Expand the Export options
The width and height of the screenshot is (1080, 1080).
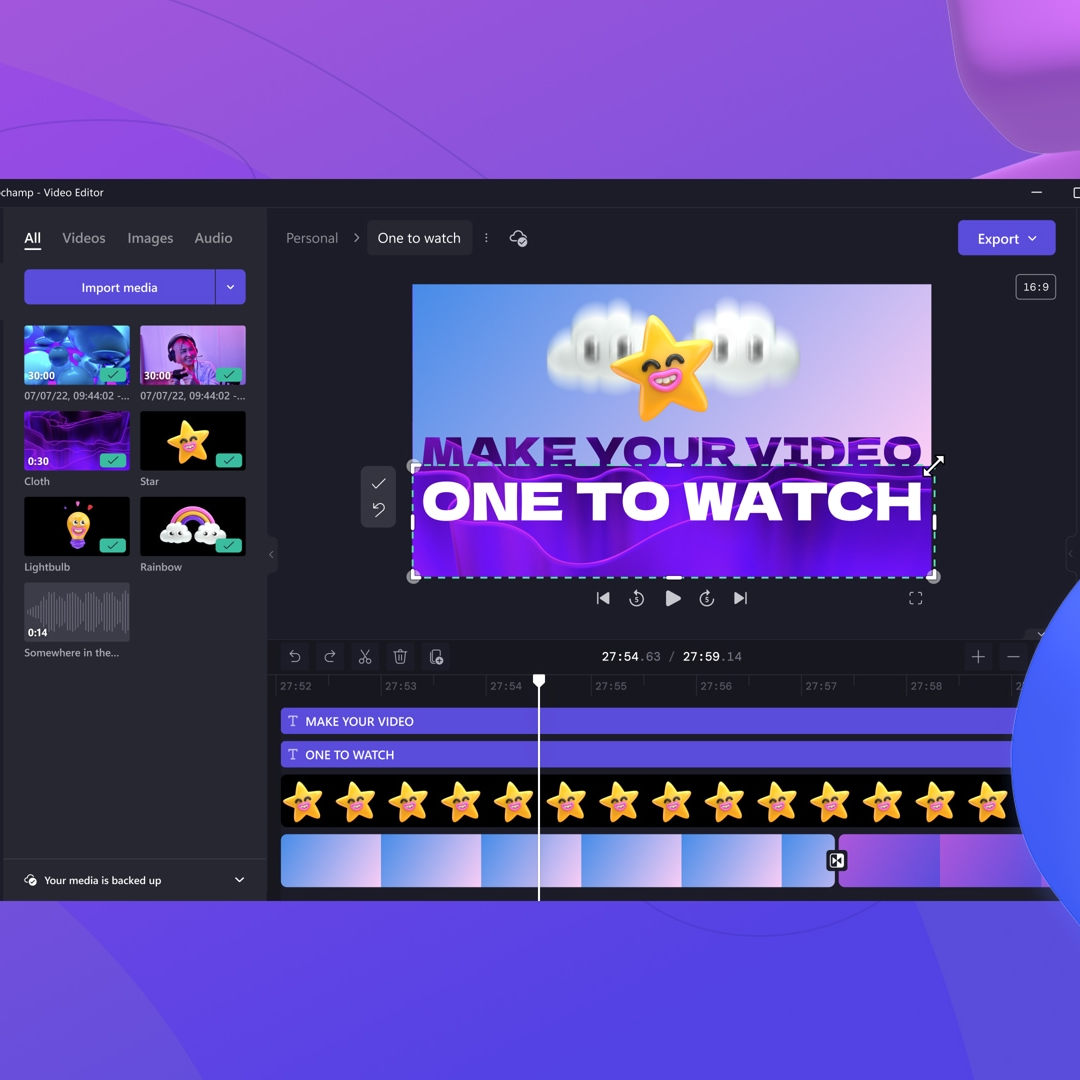click(x=1006, y=238)
